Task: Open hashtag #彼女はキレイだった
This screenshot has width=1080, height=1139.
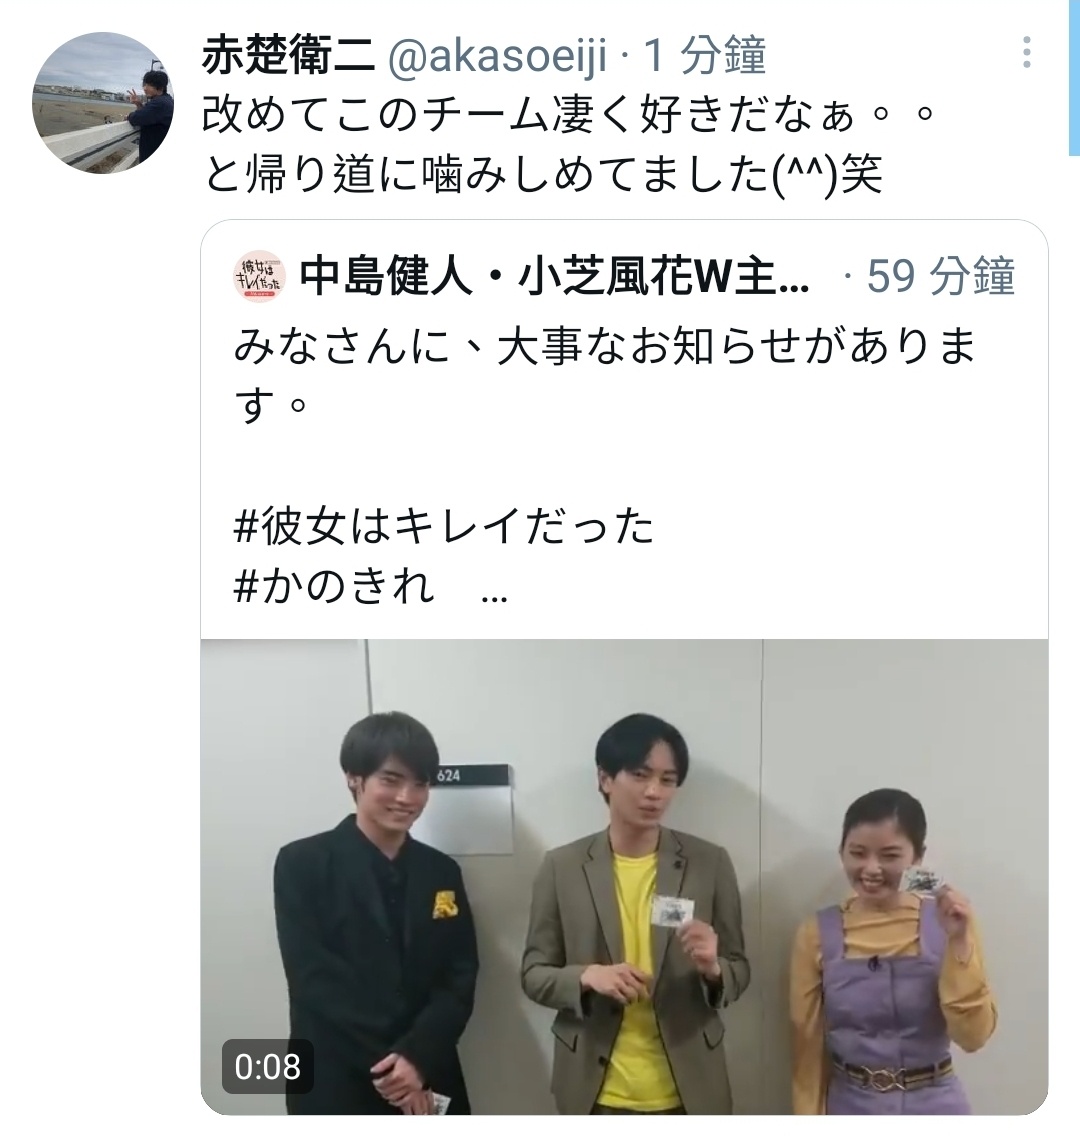Action: [x=444, y=526]
